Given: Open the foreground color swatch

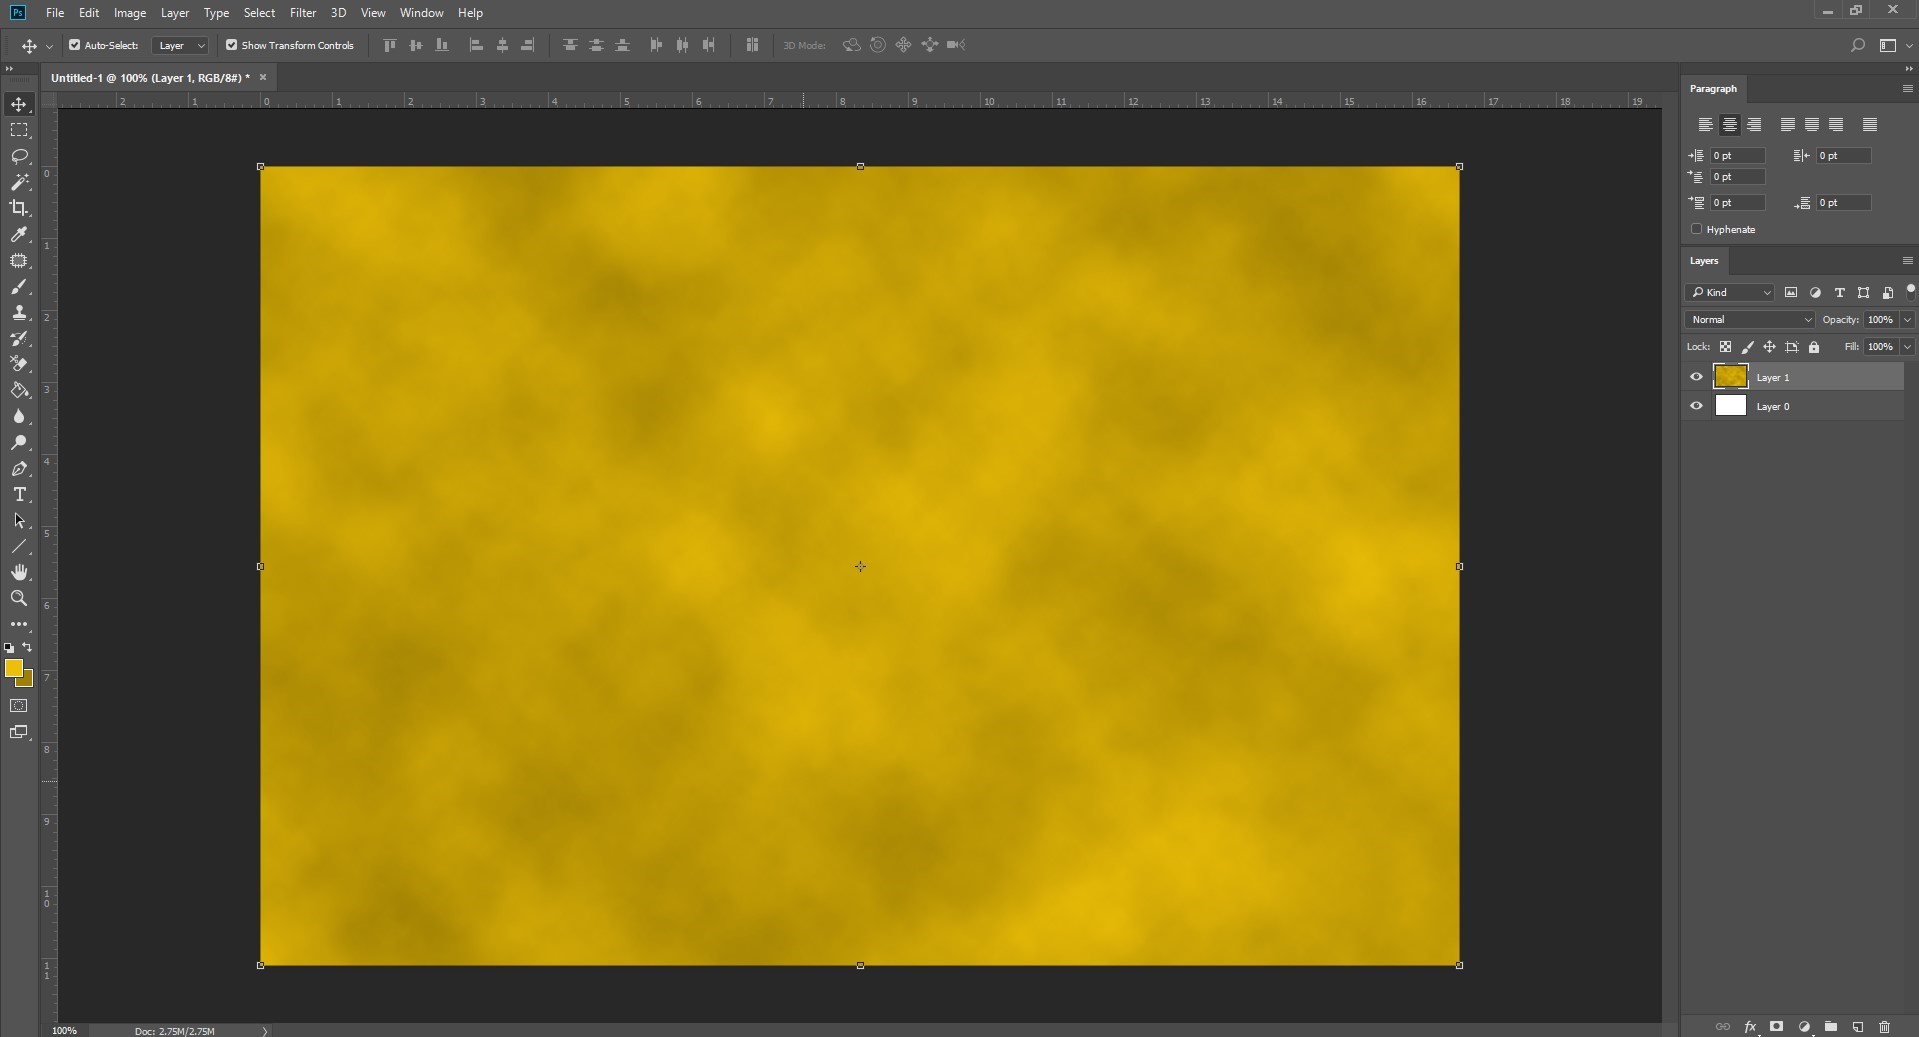Looking at the screenshot, I should 13,668.
